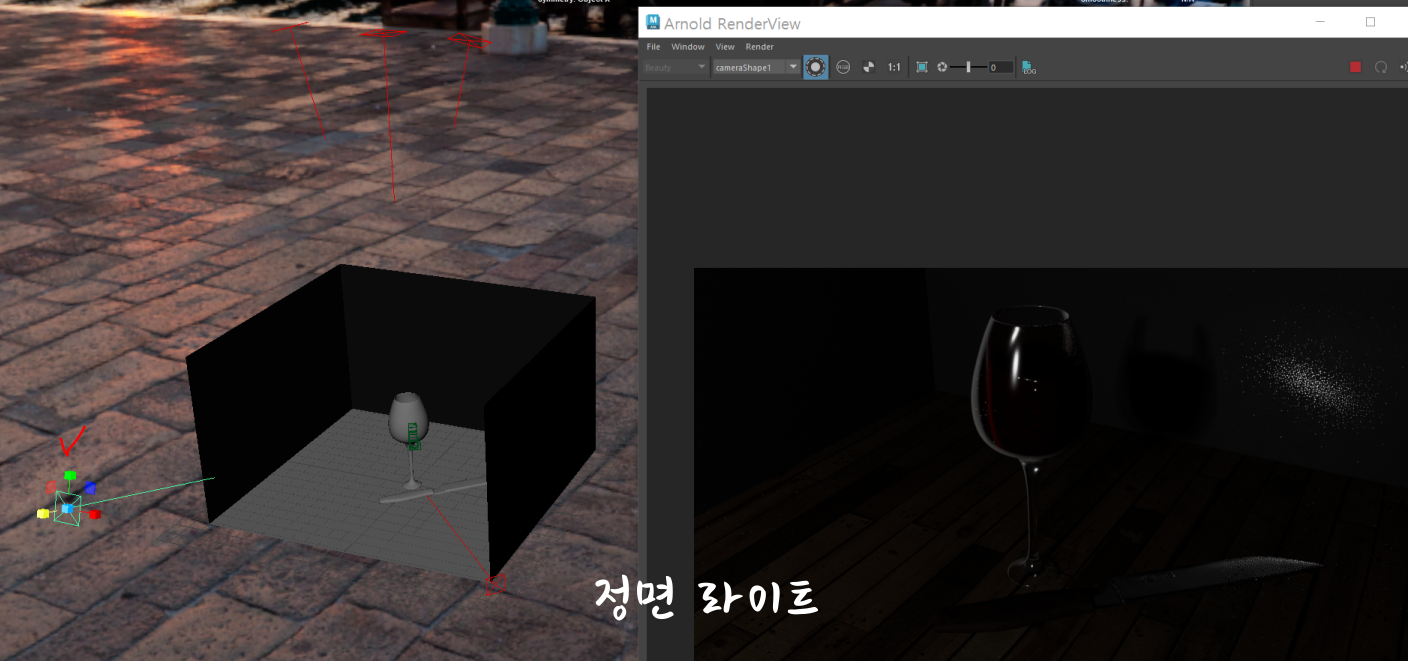This screenshot has width=1408, height=661.
Task: Toggle the checkered alpha channel display icon
Action: (868, 67)
